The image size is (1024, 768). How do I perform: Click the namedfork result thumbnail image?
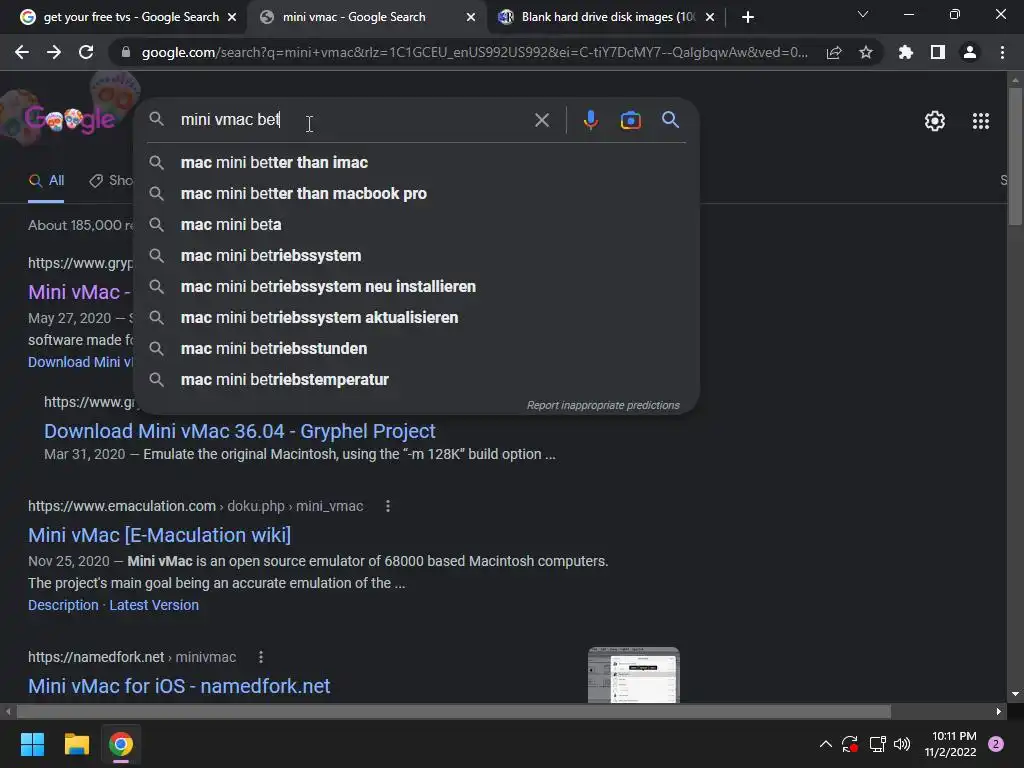pos(633,675)
